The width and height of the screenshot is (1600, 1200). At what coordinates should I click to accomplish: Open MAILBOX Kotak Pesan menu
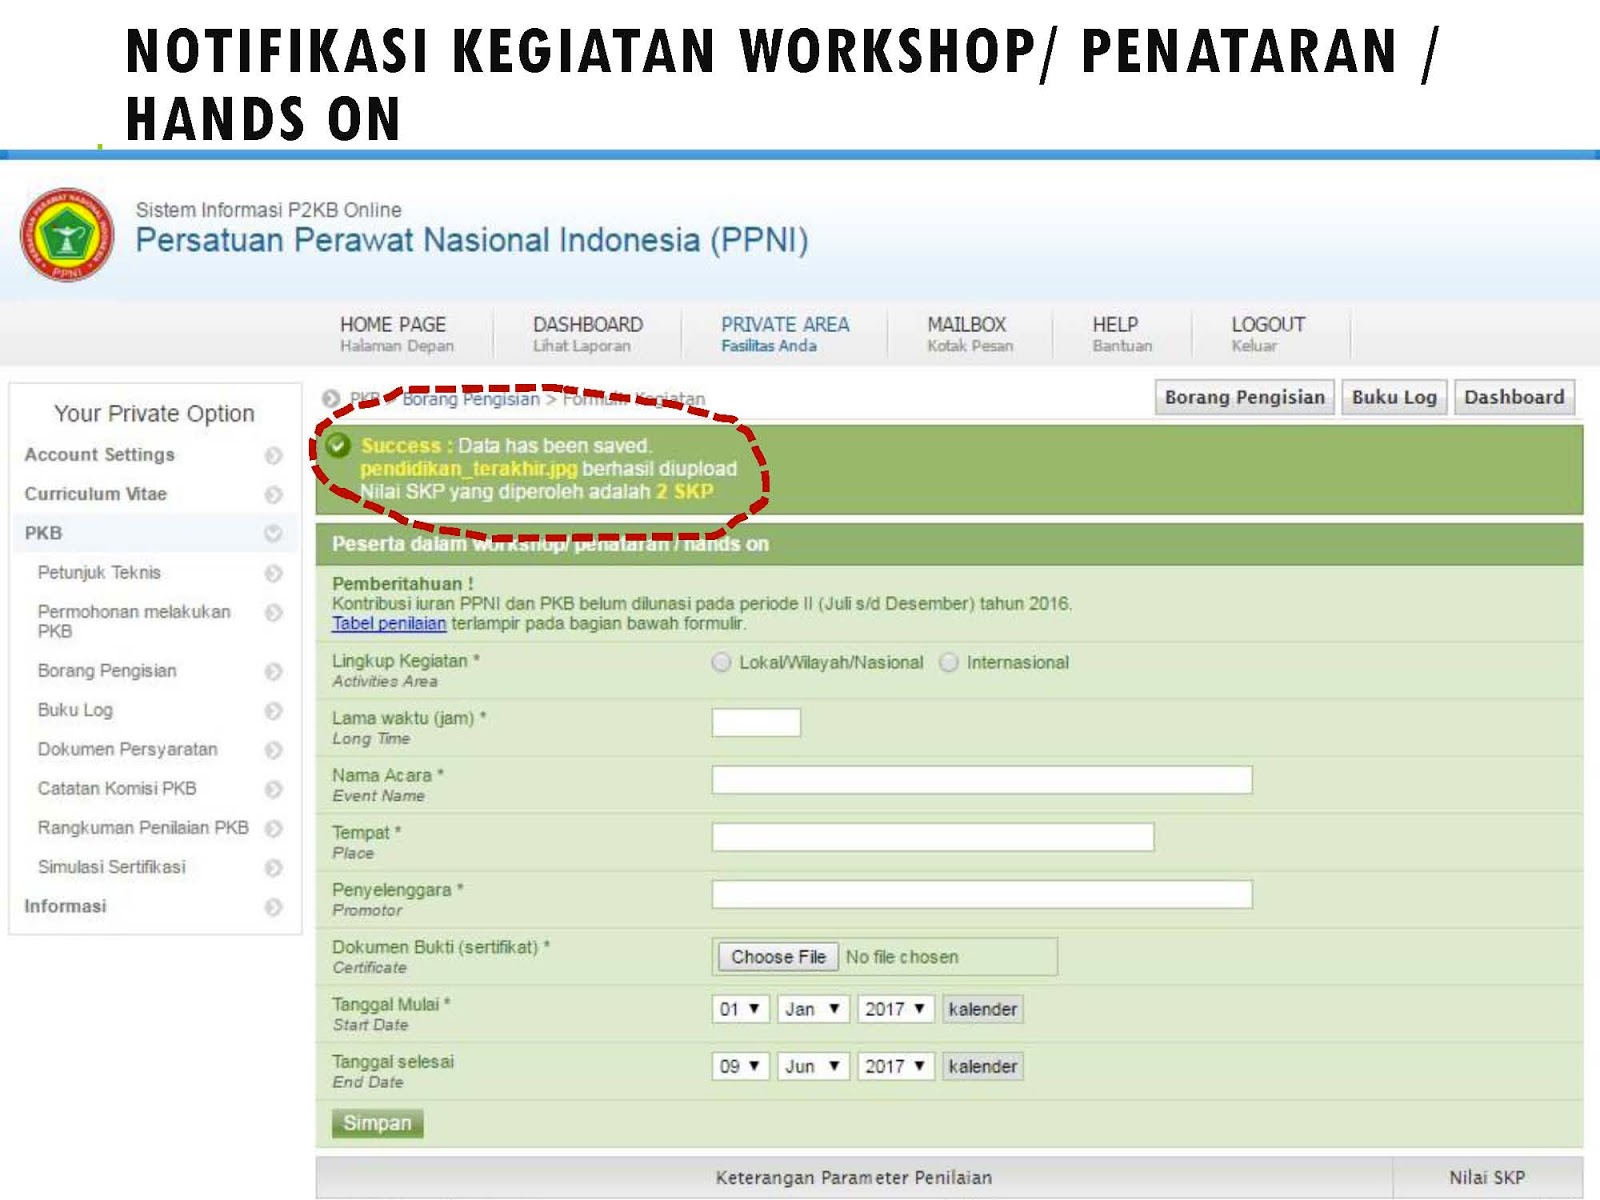coord(969,334)
